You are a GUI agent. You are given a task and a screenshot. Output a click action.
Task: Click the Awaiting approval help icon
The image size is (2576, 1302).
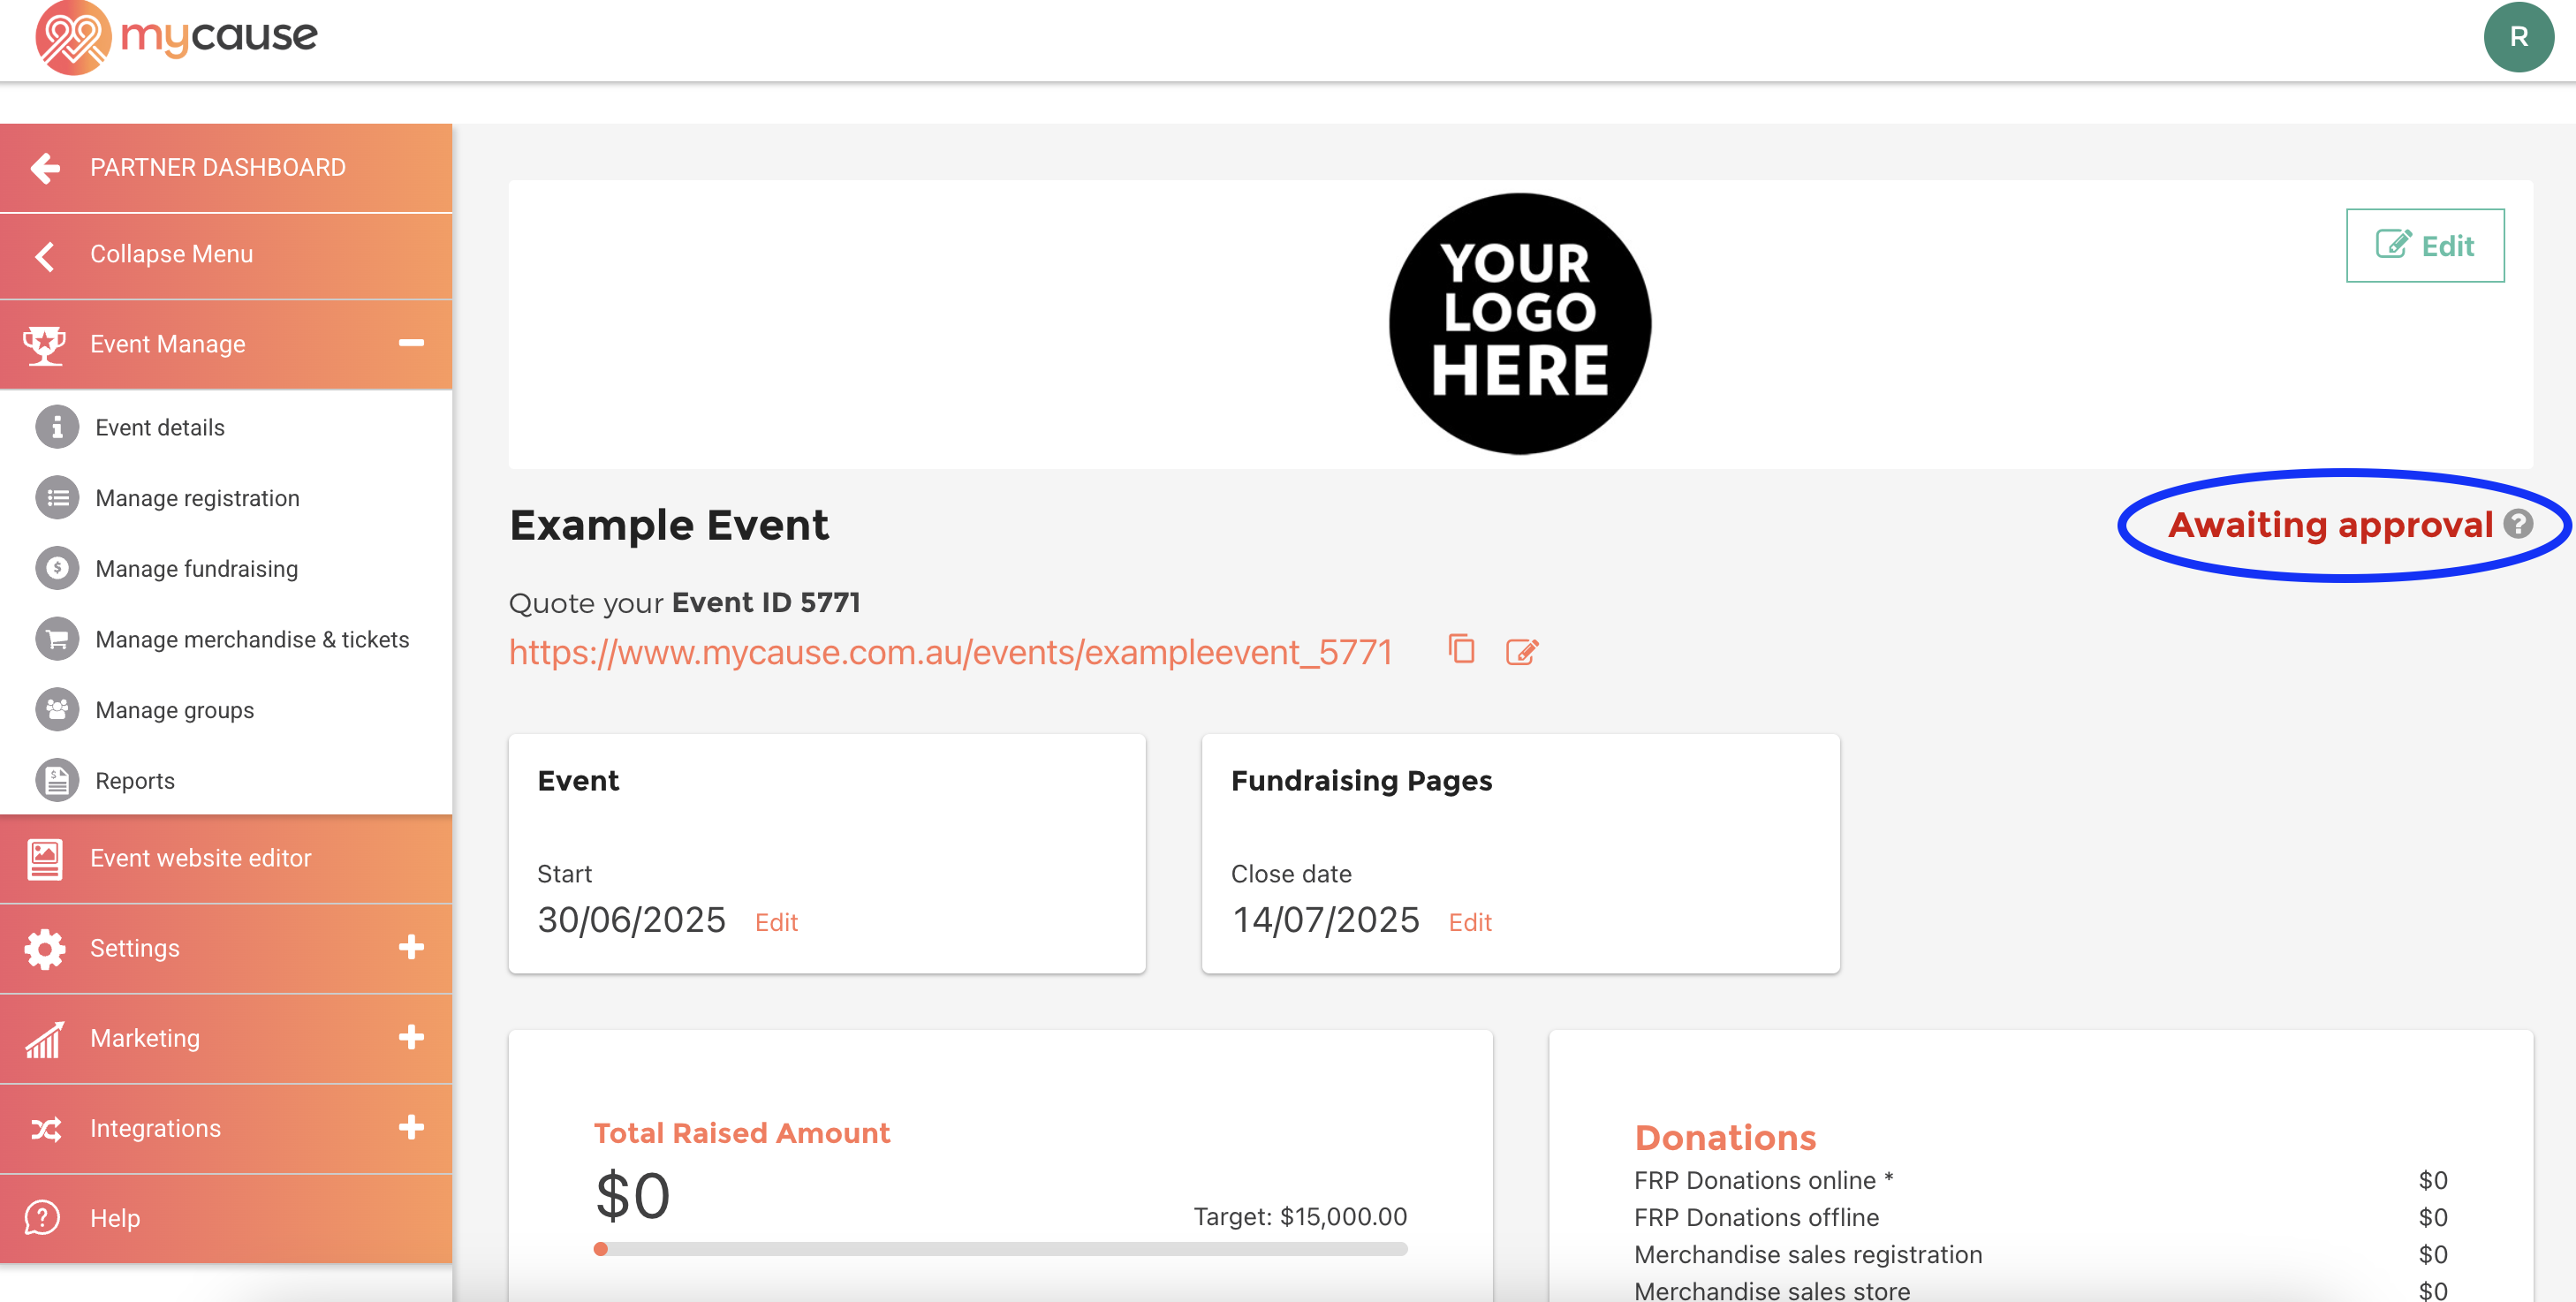[x=2517, y=524]
